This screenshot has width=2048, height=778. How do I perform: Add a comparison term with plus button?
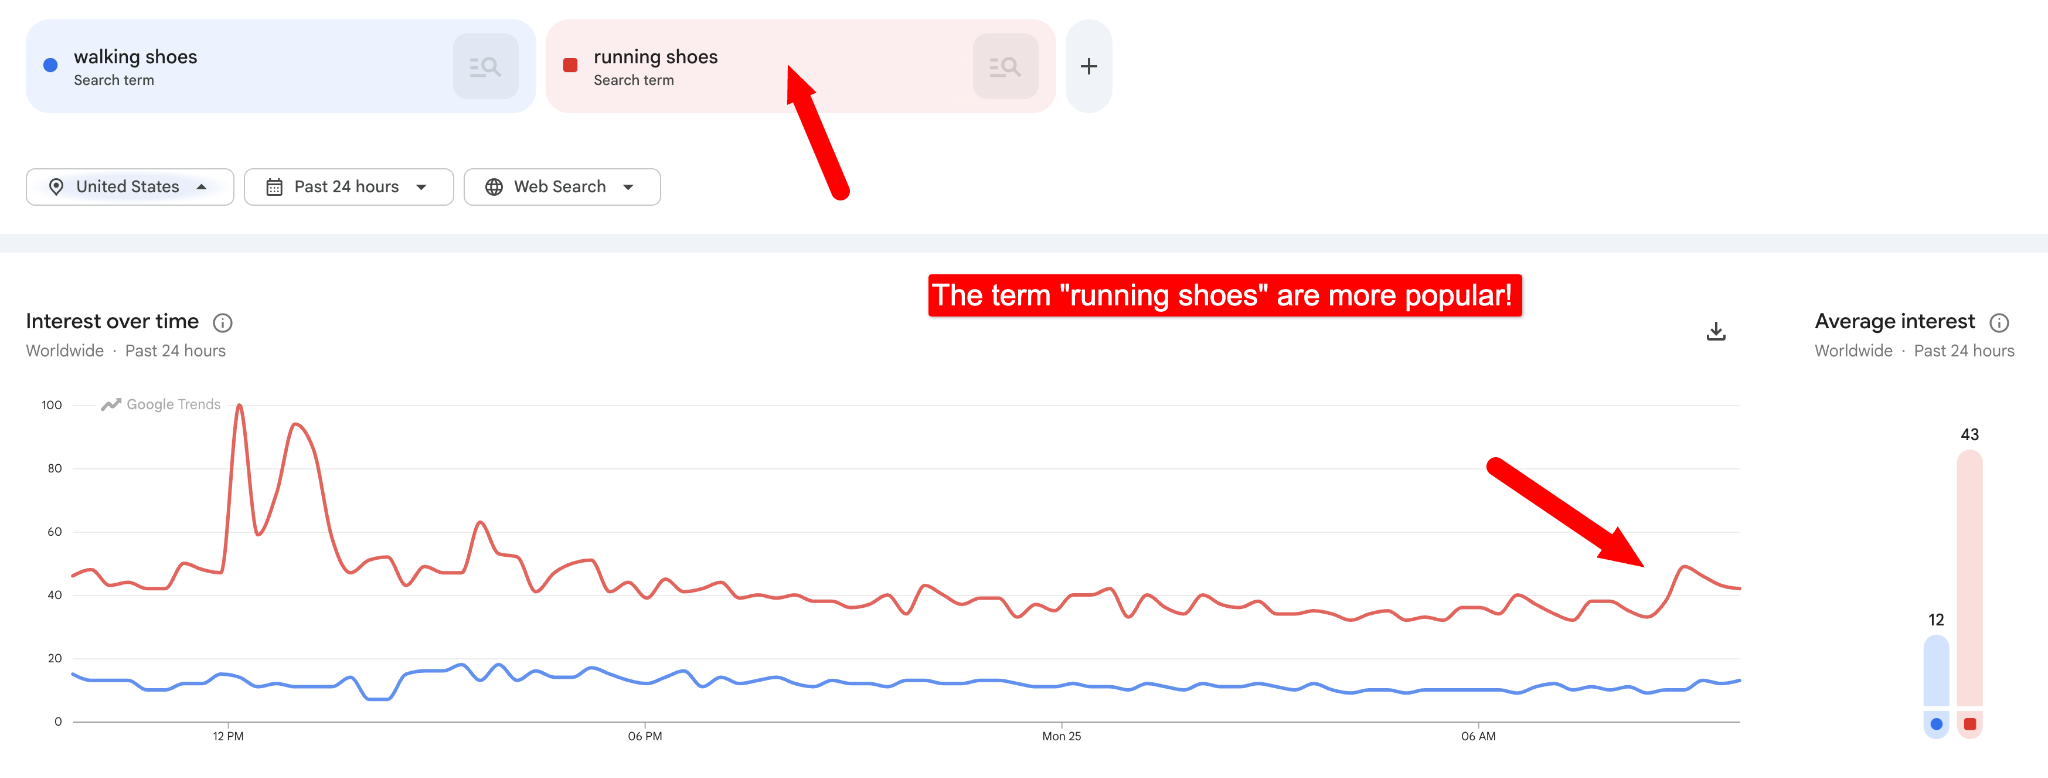pyautogui.click(x=1089, y=66)
